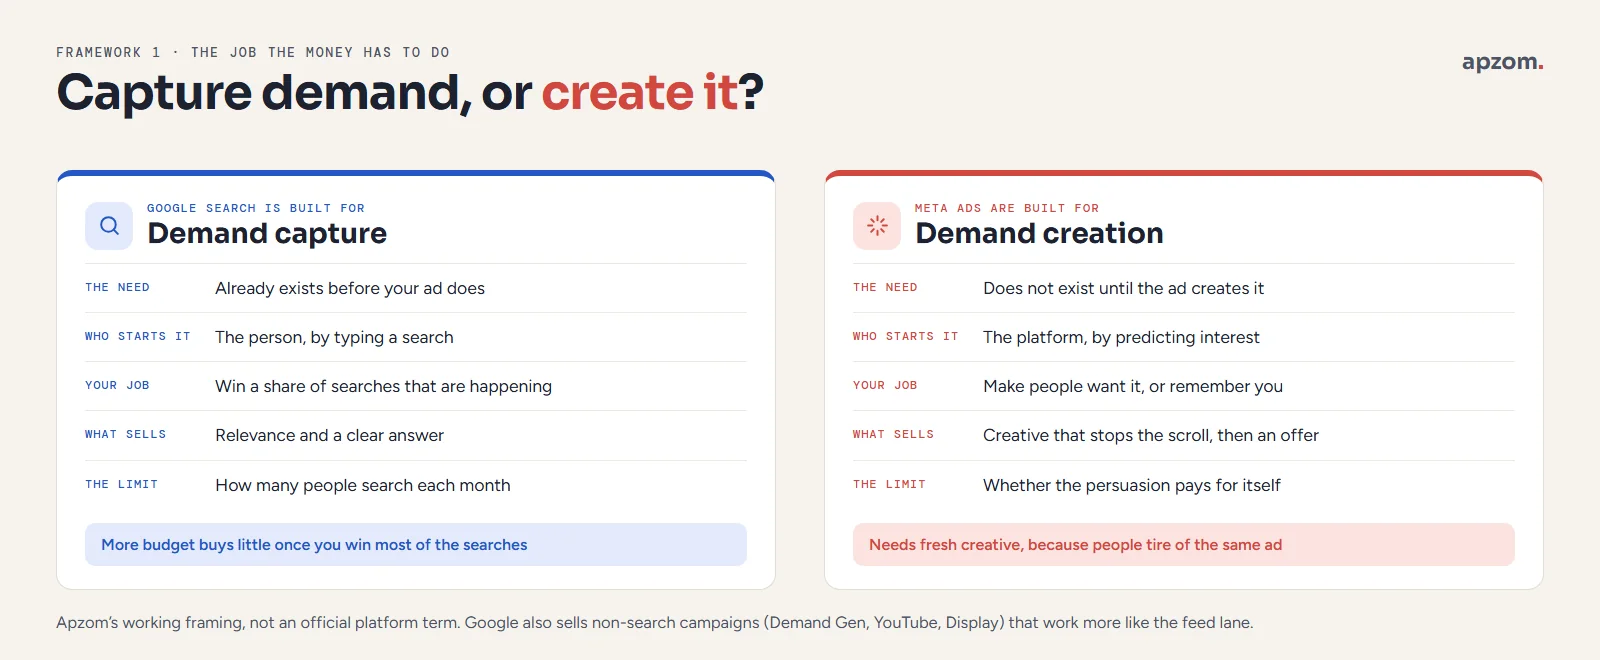Click 'Already exists before your ad does'

point(350,288)
